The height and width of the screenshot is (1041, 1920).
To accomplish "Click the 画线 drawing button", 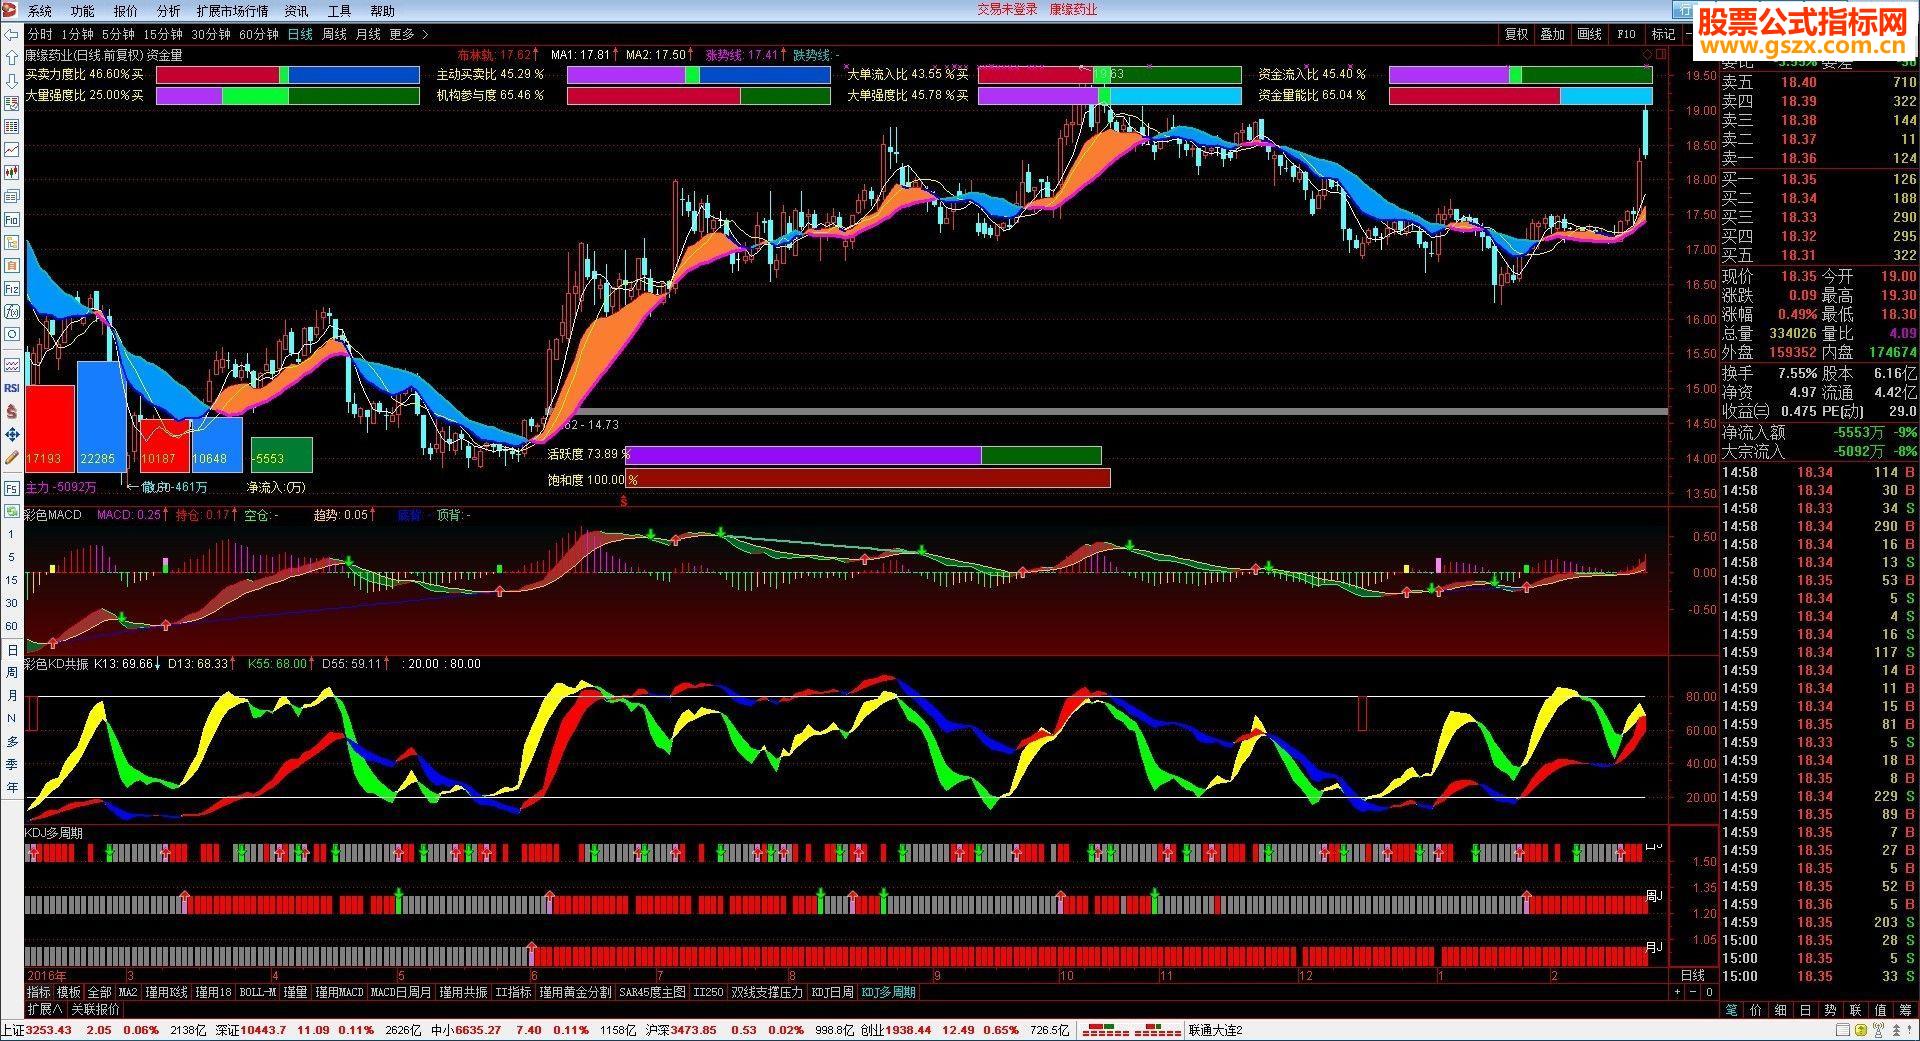I will (1589, 34).
